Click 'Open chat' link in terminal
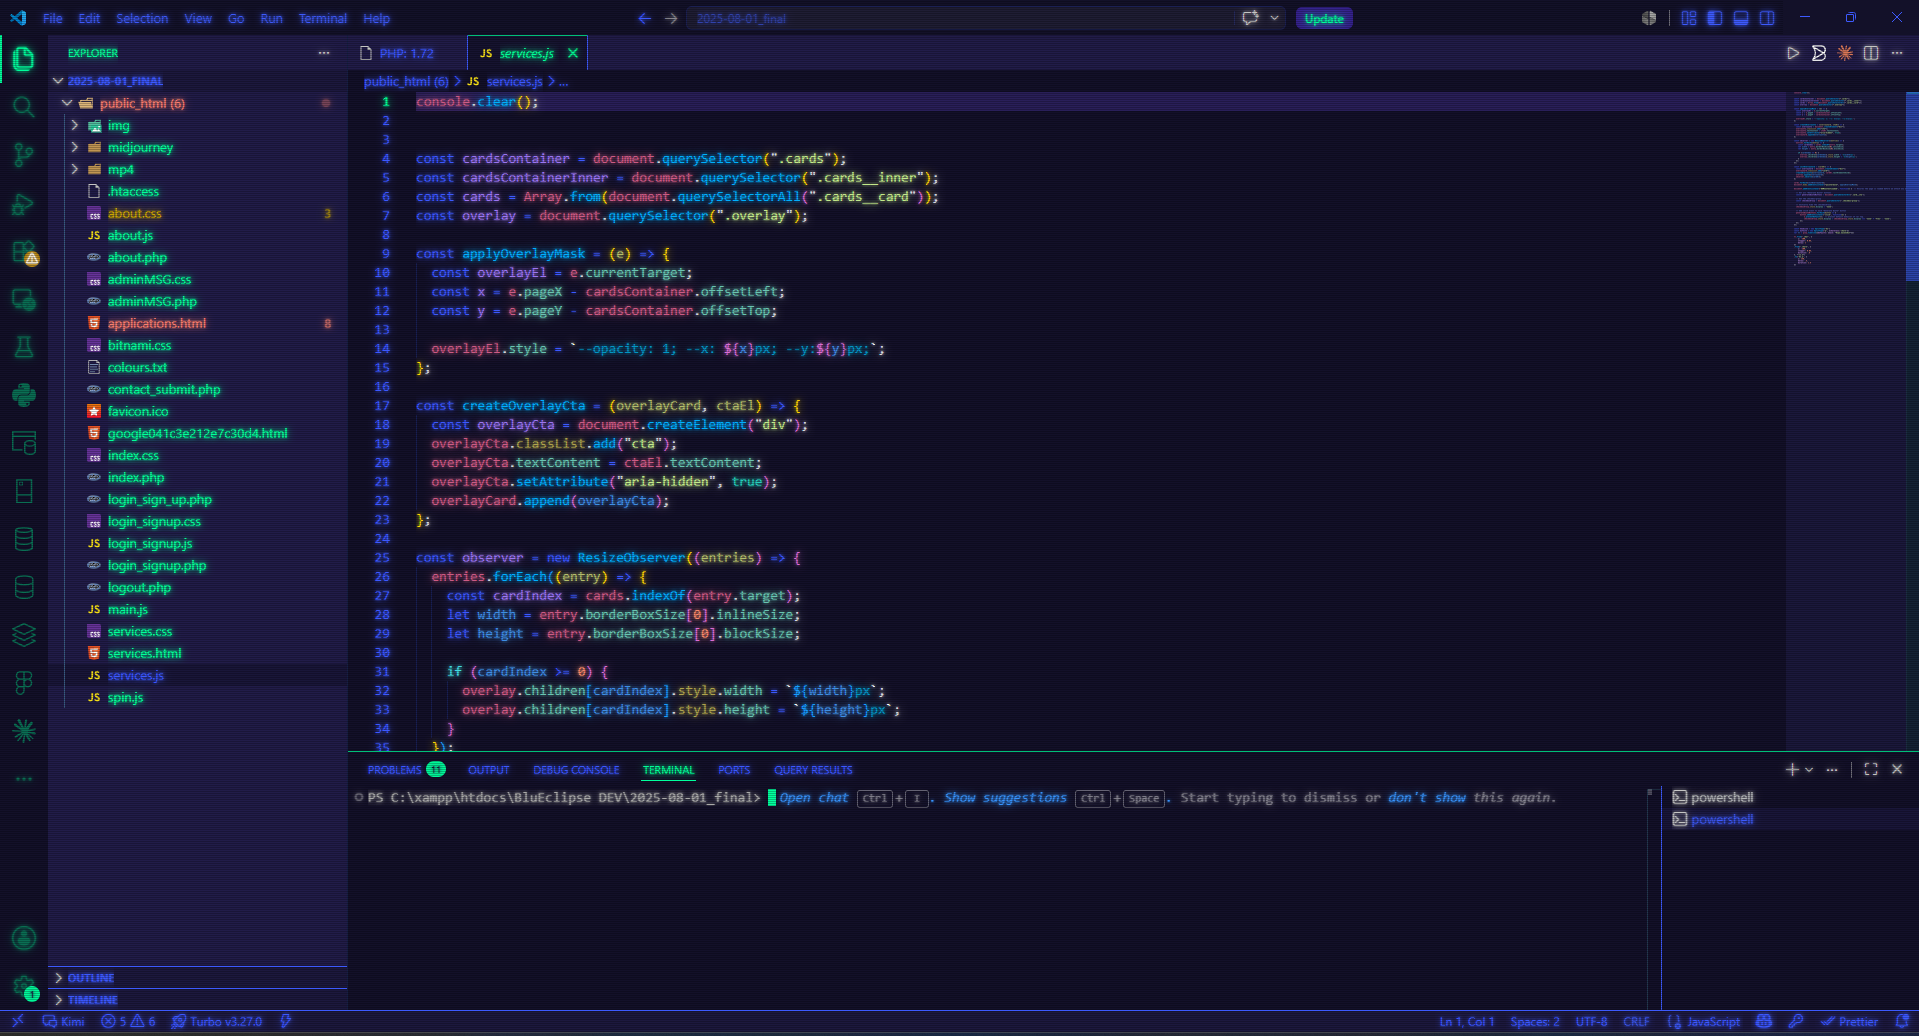The width and height of the screenshot is (1919, 1036). [813, 798]
